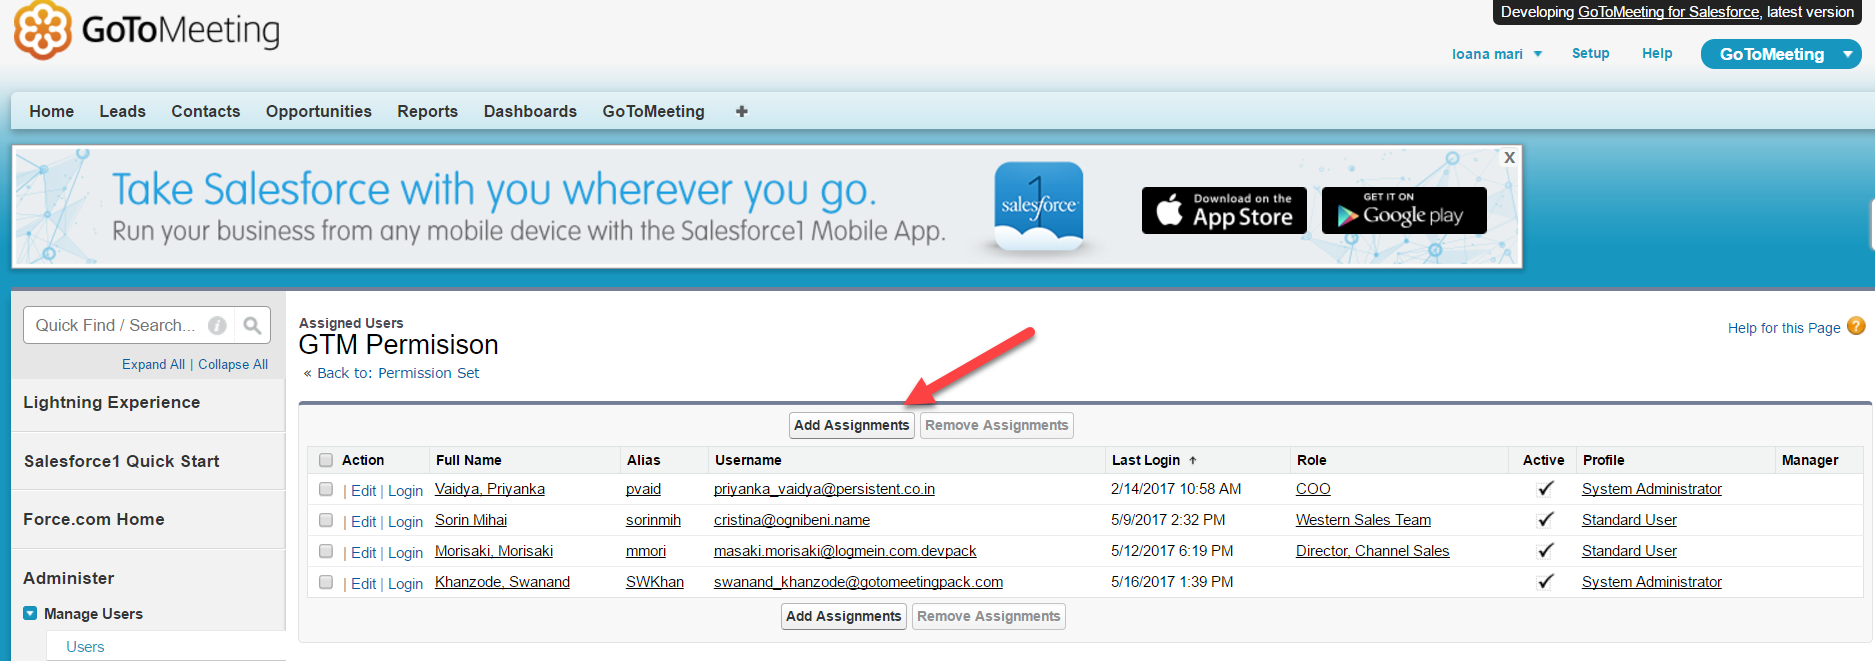Sort table by Full Name column header
Viewport: 1875px width, 661px height.
(x=469, y=460)
